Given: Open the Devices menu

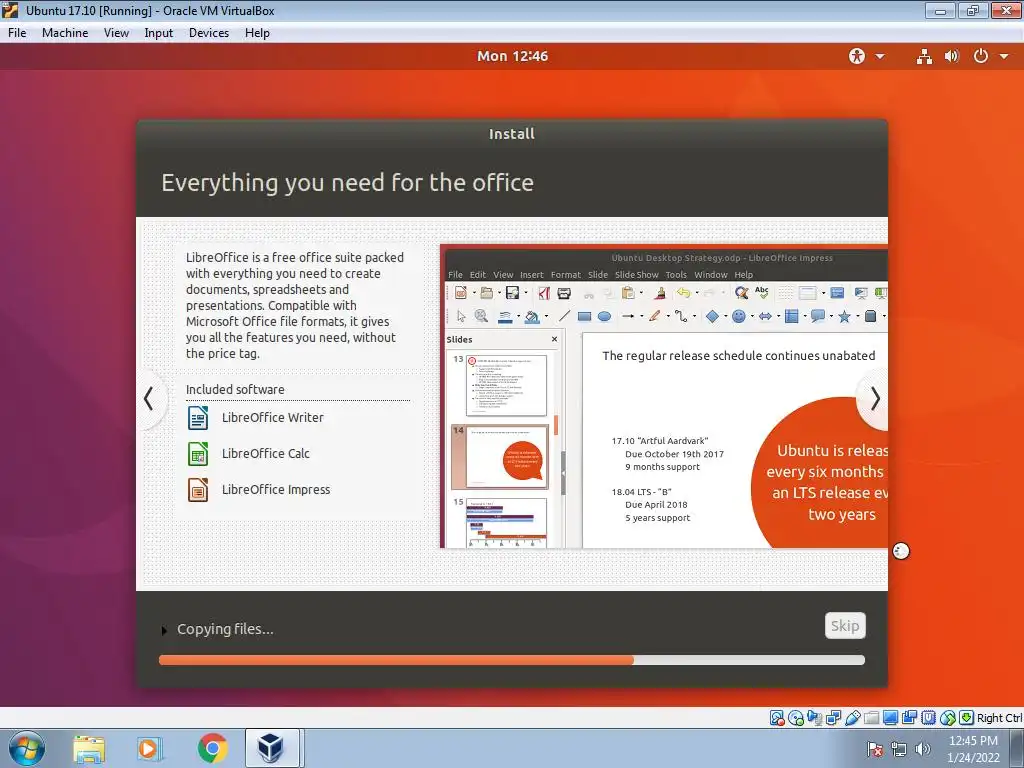Looking at the screenshot, I should click(209, 33).
